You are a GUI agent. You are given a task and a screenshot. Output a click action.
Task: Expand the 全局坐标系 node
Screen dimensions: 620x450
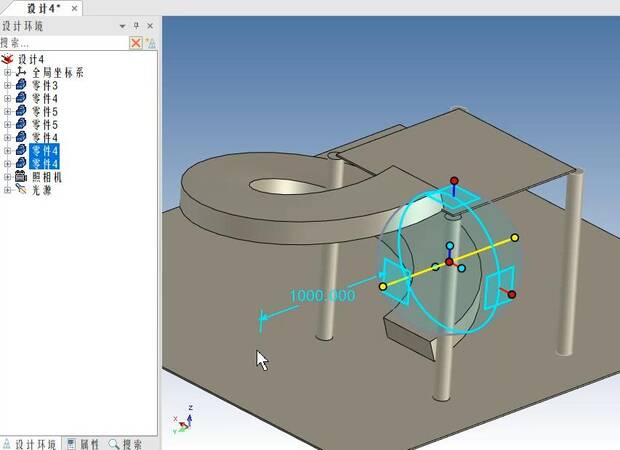click(7, 72)
